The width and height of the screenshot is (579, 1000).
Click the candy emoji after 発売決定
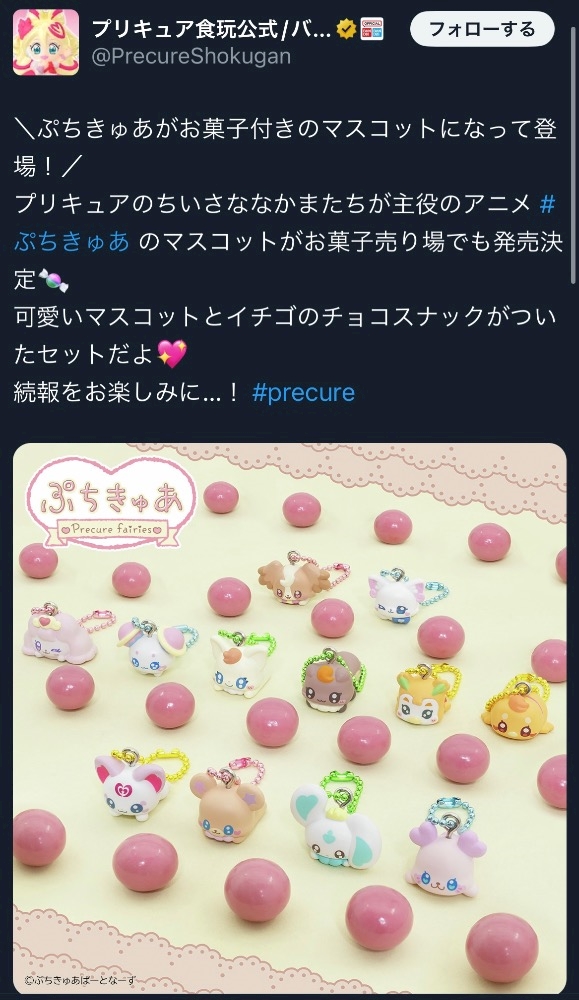54,280
